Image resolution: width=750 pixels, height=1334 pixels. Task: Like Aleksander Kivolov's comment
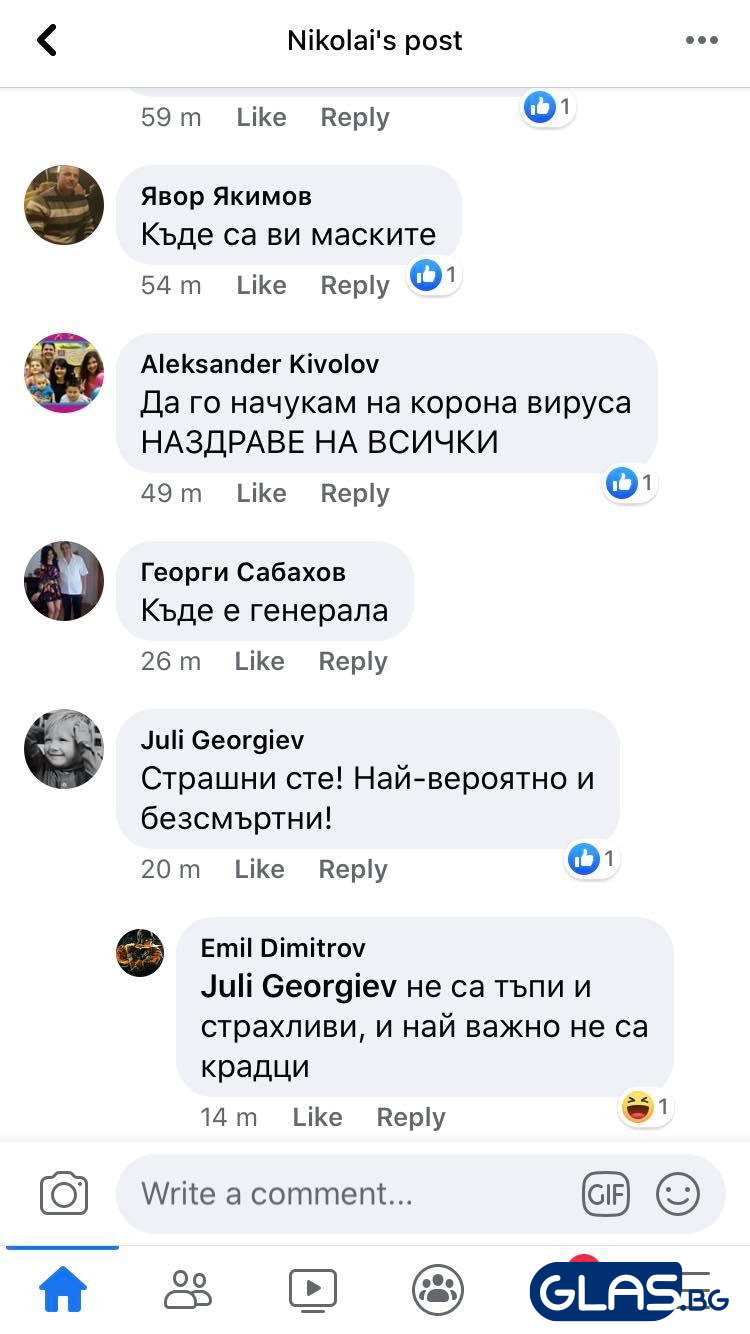[261, 493]
